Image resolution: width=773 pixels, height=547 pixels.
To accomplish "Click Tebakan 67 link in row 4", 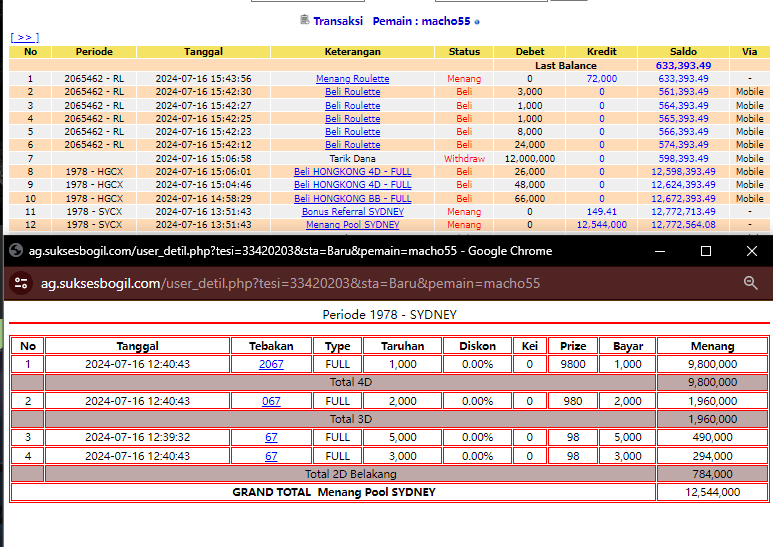I will (x=271, y=456).
